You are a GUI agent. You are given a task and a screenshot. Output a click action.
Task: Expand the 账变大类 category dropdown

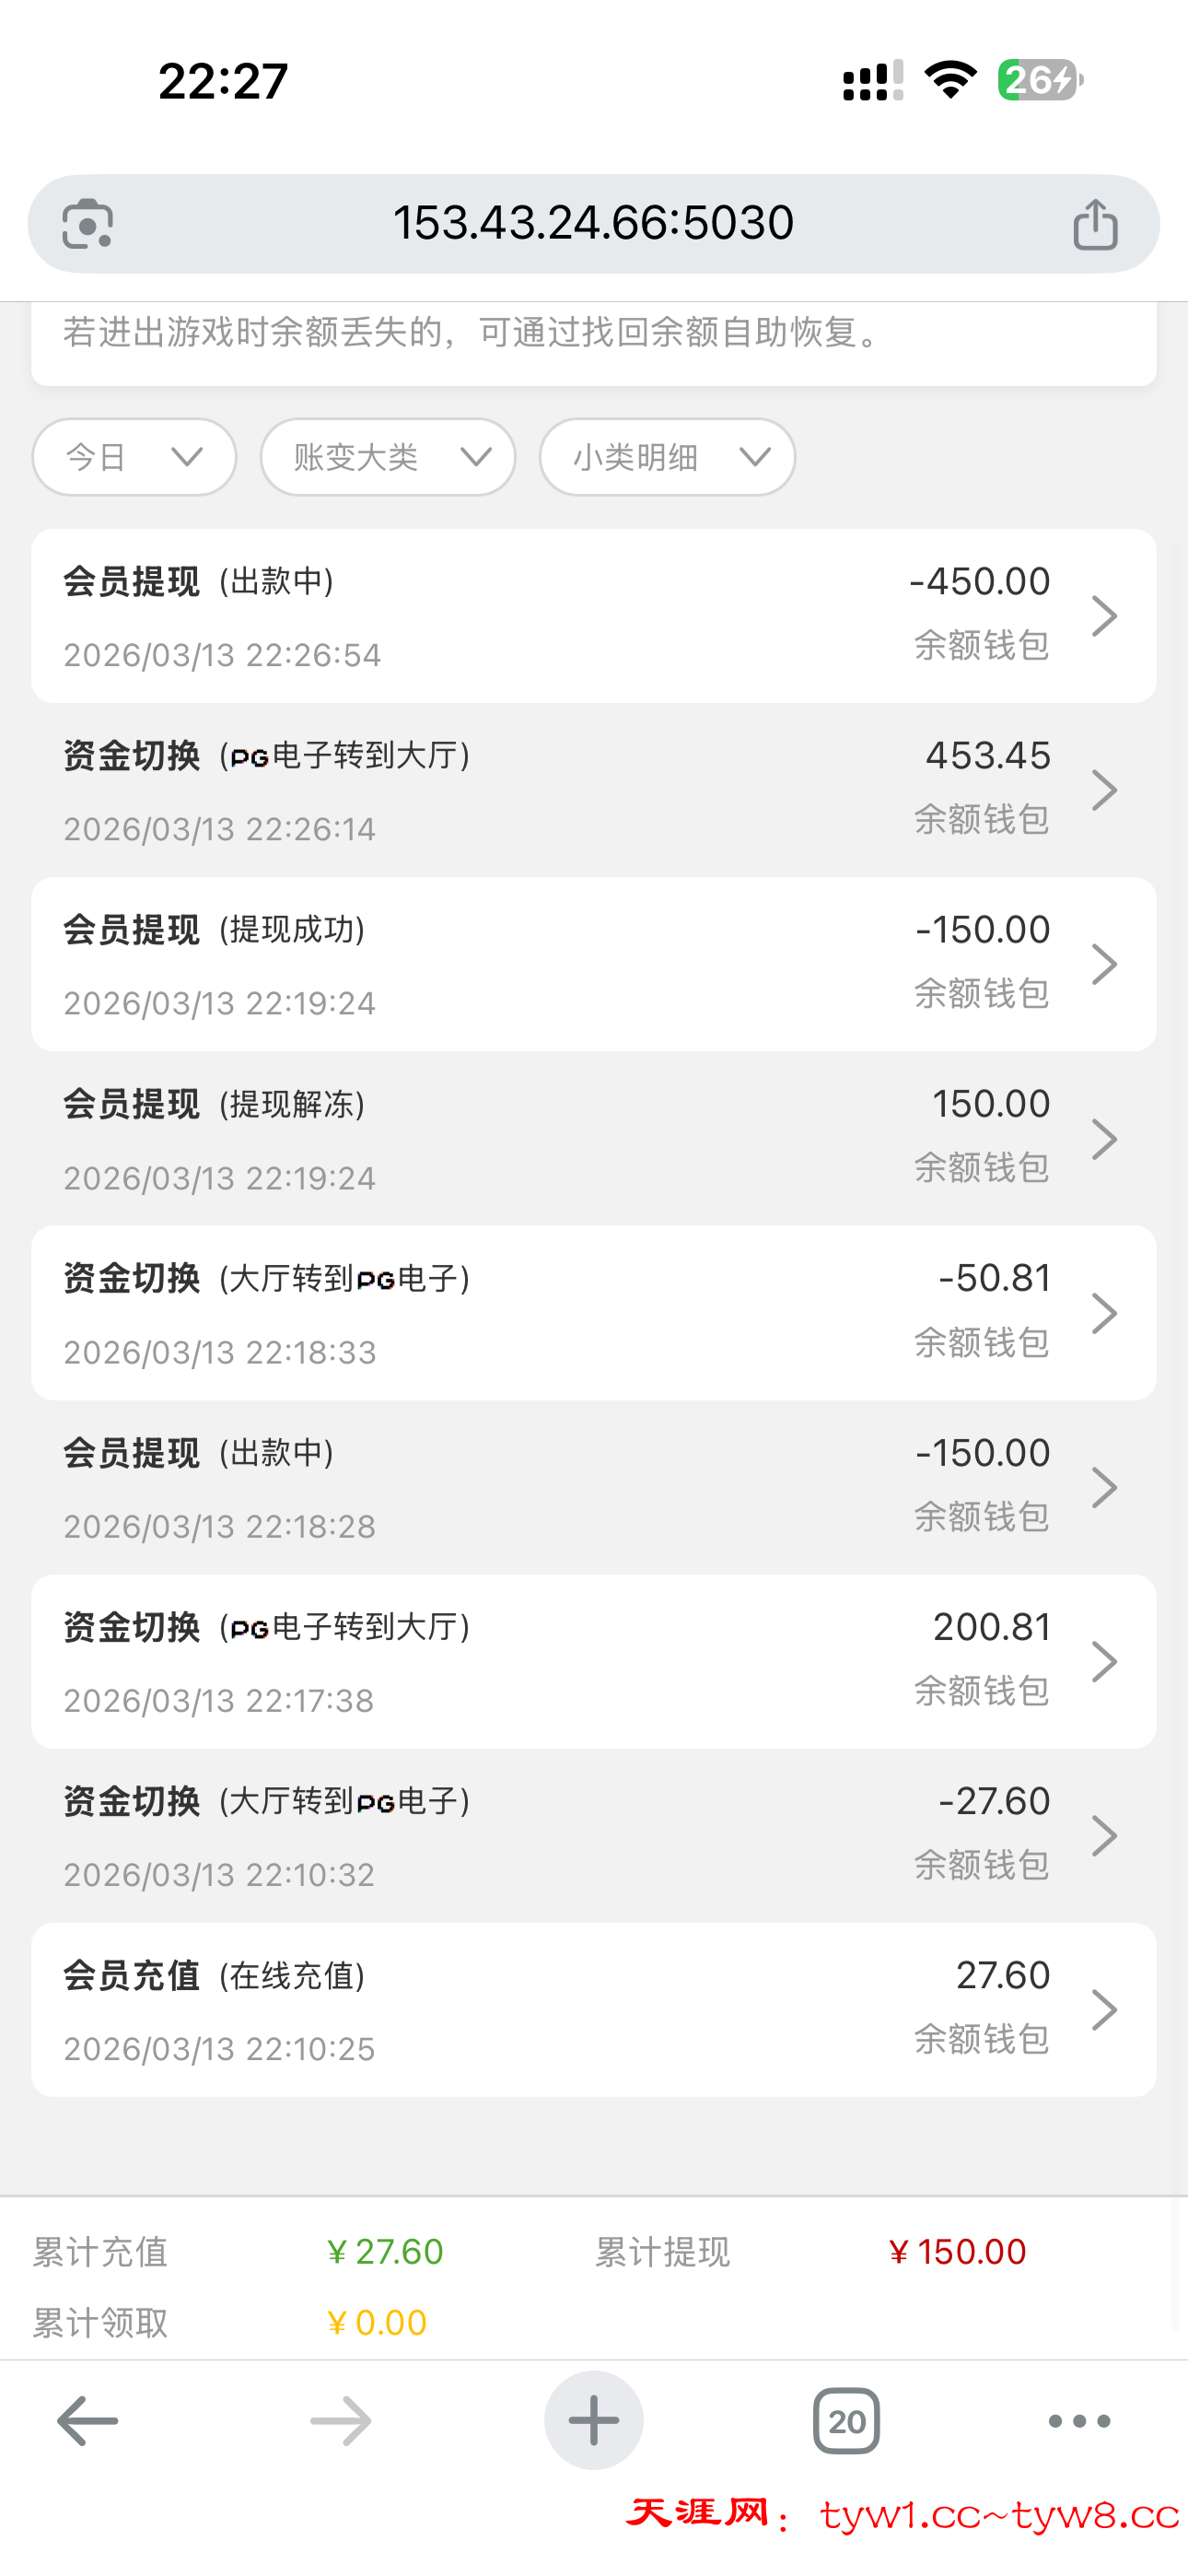[388, 457]
